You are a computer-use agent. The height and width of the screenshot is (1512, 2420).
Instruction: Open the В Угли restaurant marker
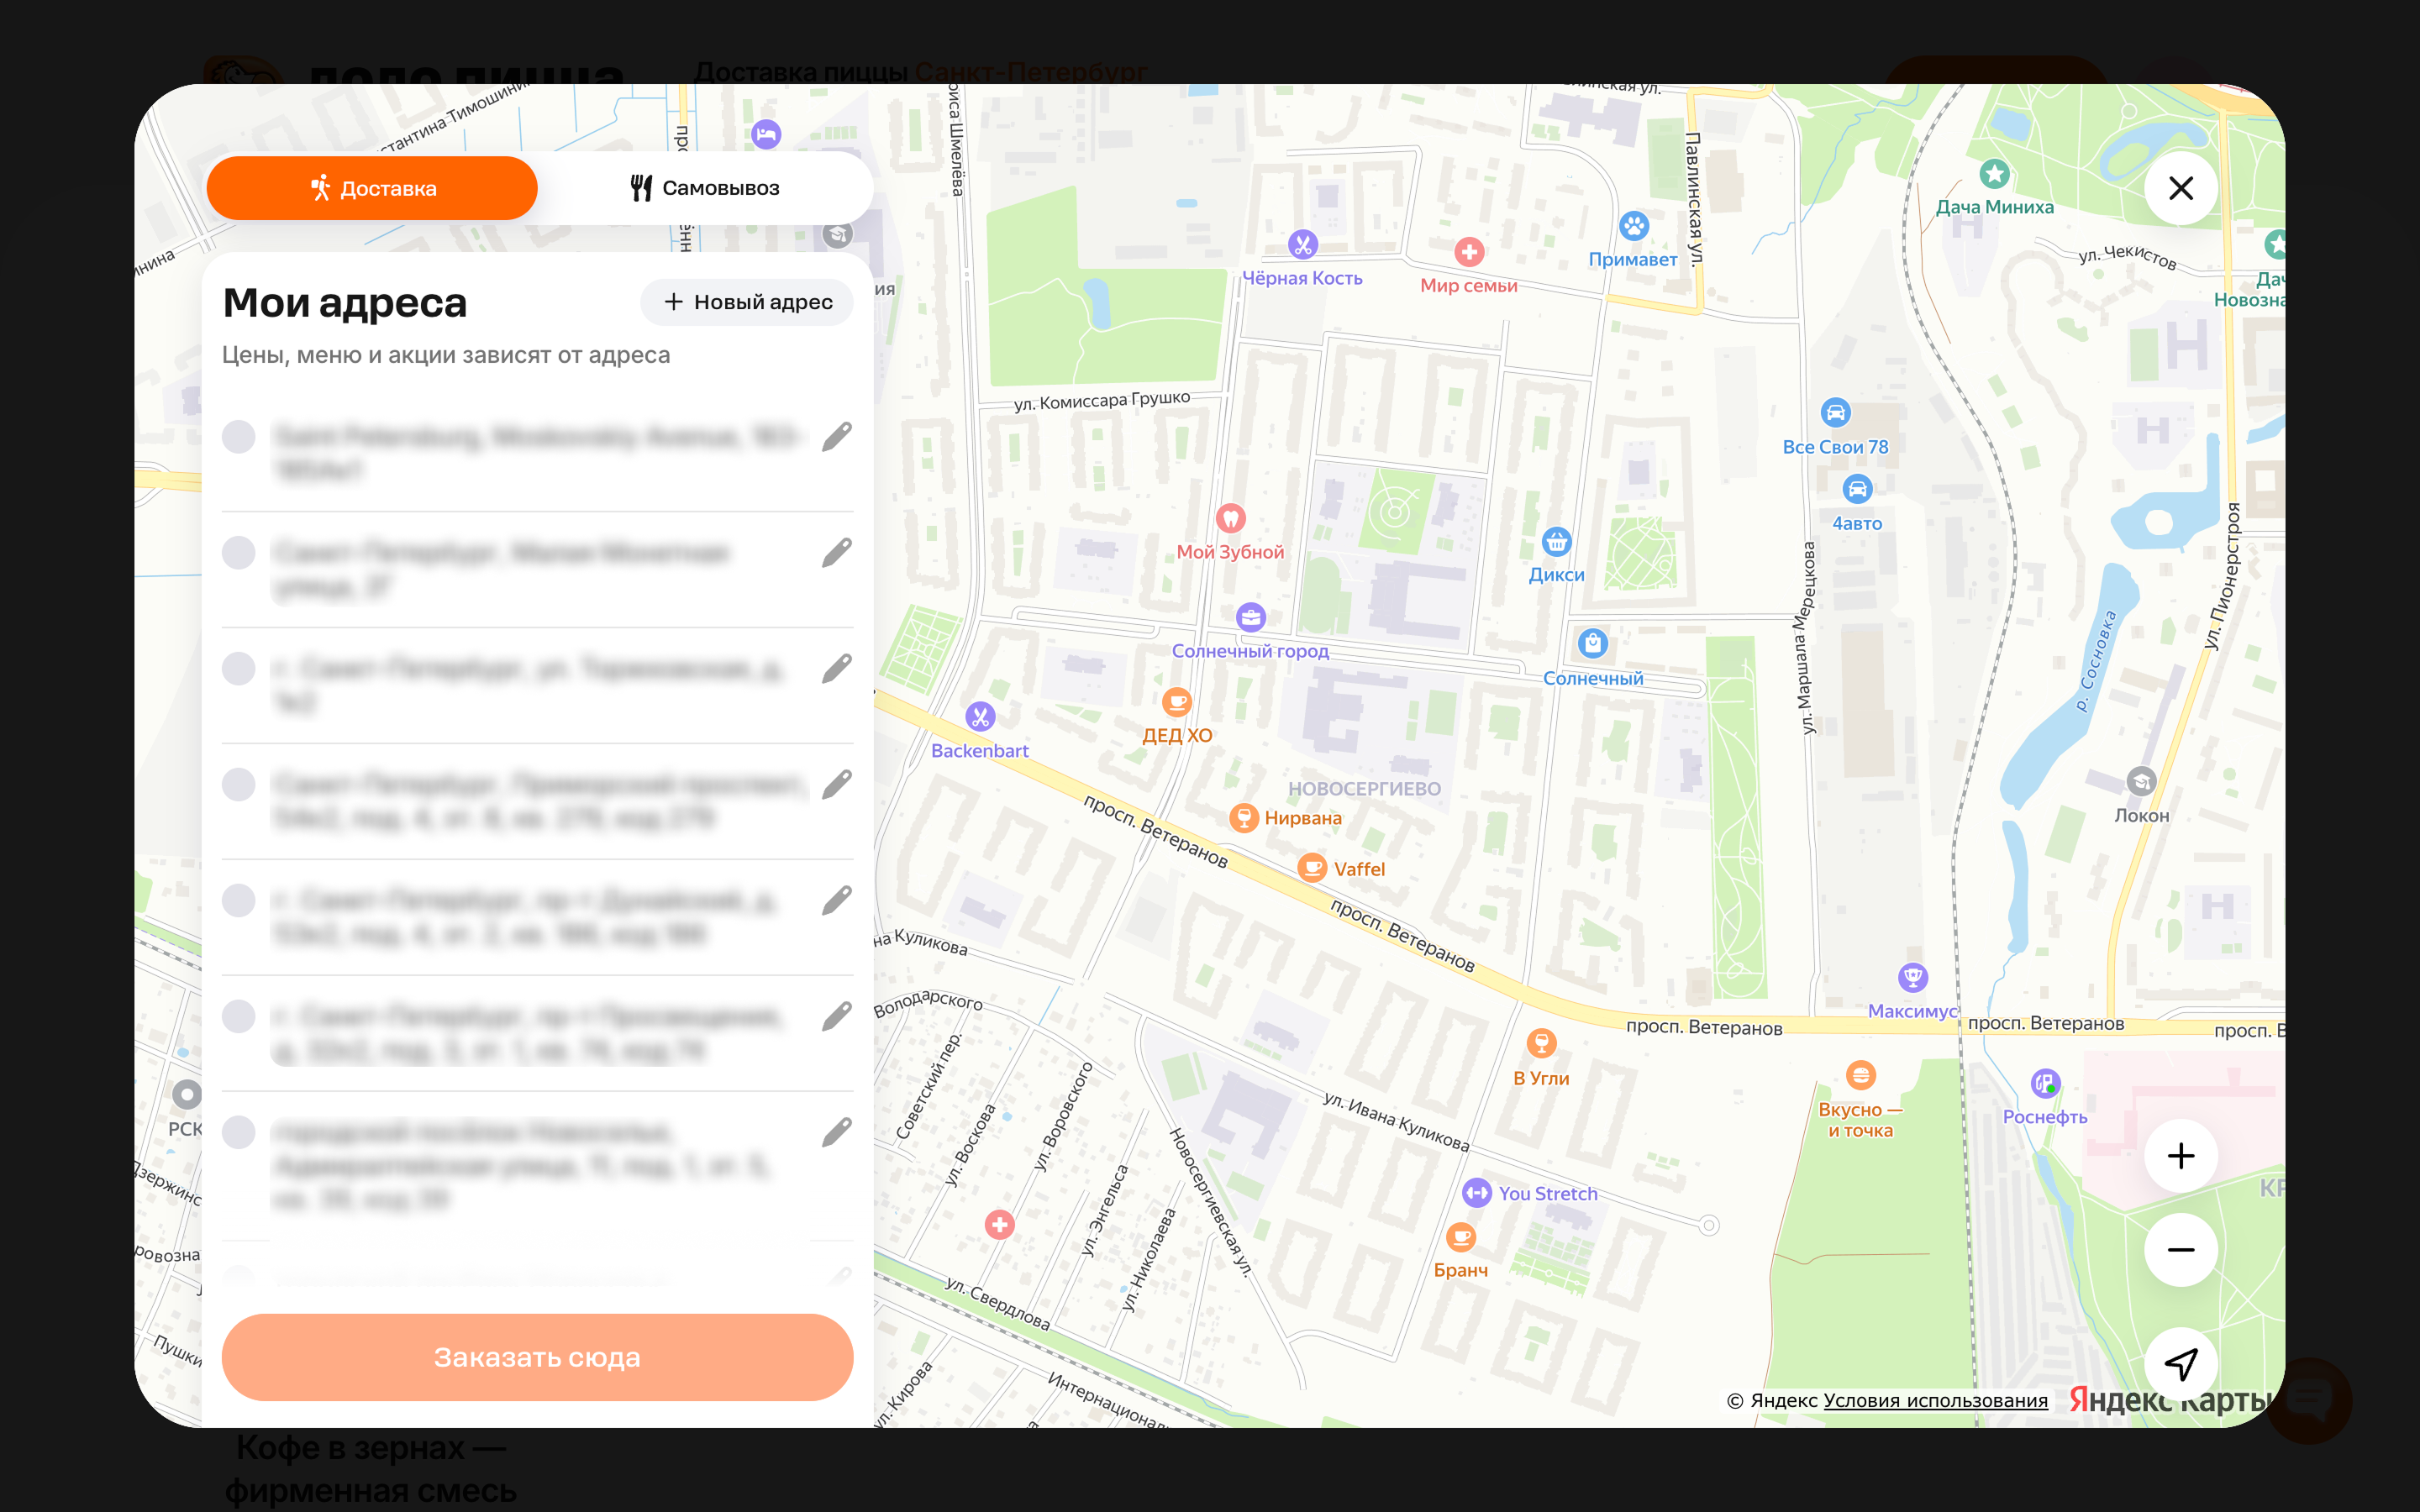tap(1541, 1043)
